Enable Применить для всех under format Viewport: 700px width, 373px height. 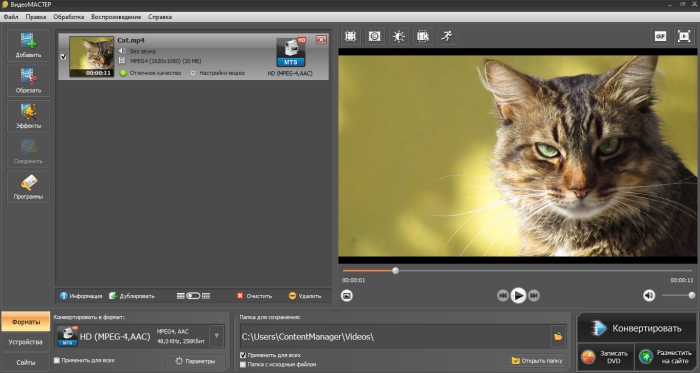[x=57, y=360]
